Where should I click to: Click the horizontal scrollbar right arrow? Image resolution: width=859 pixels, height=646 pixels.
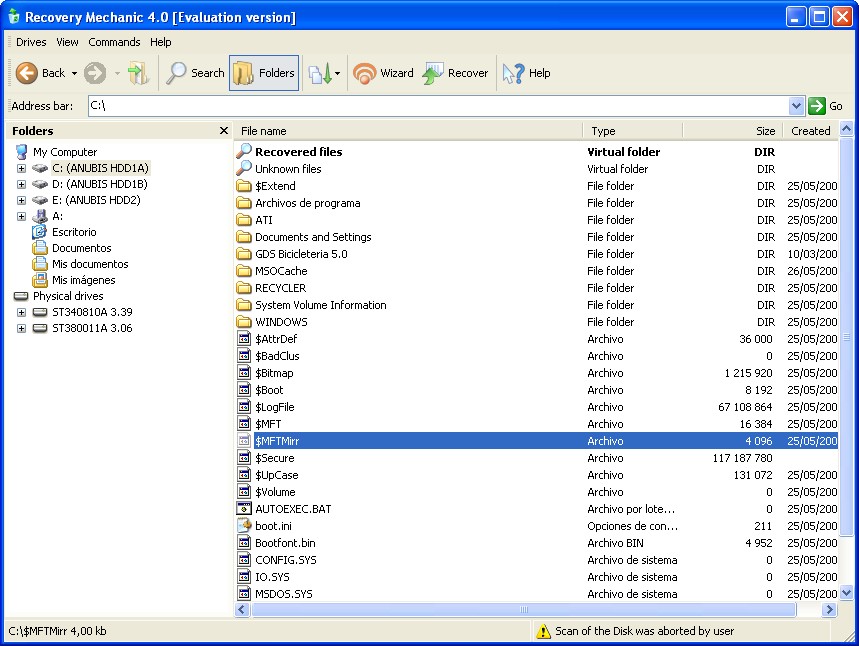[830, 609]
